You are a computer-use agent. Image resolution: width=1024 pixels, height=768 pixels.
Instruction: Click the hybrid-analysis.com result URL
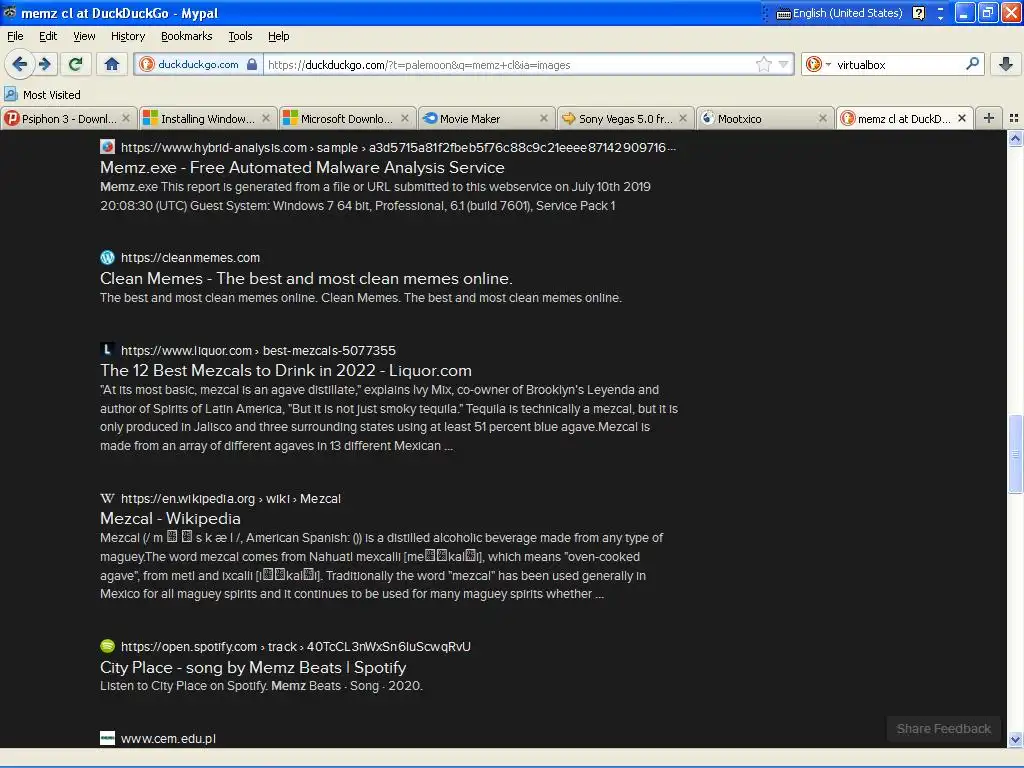[x=398, y=148]
